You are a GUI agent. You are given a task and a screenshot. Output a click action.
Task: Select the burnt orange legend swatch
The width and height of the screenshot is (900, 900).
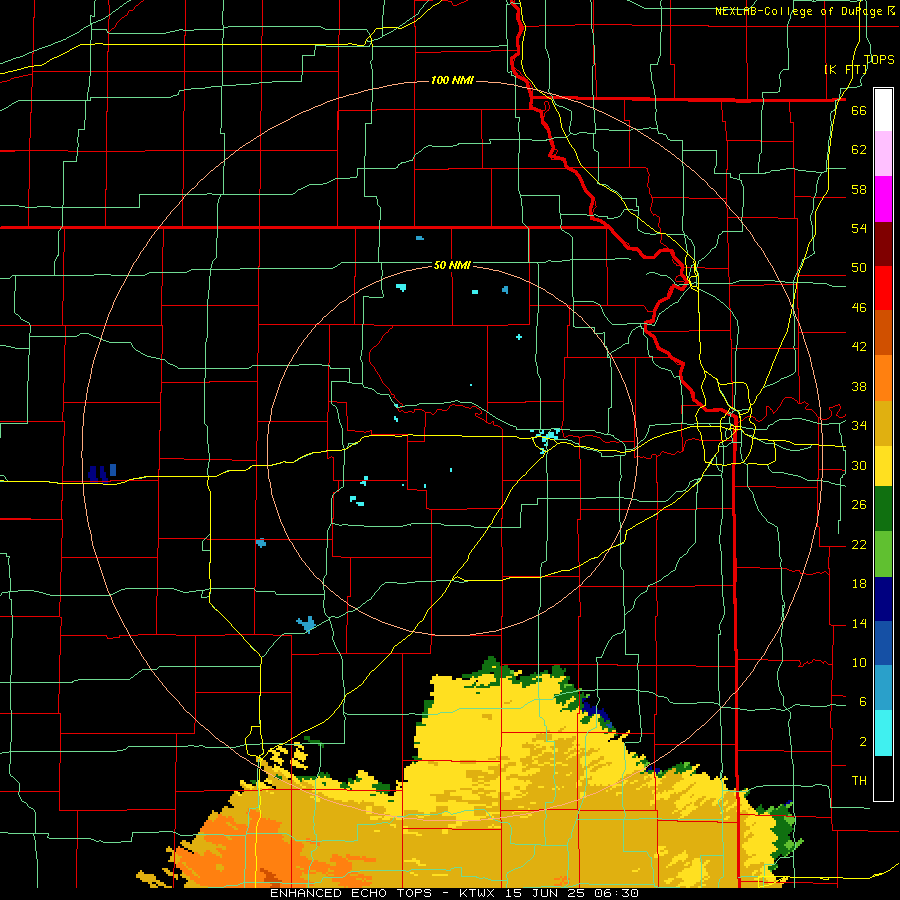coord(883,332)
